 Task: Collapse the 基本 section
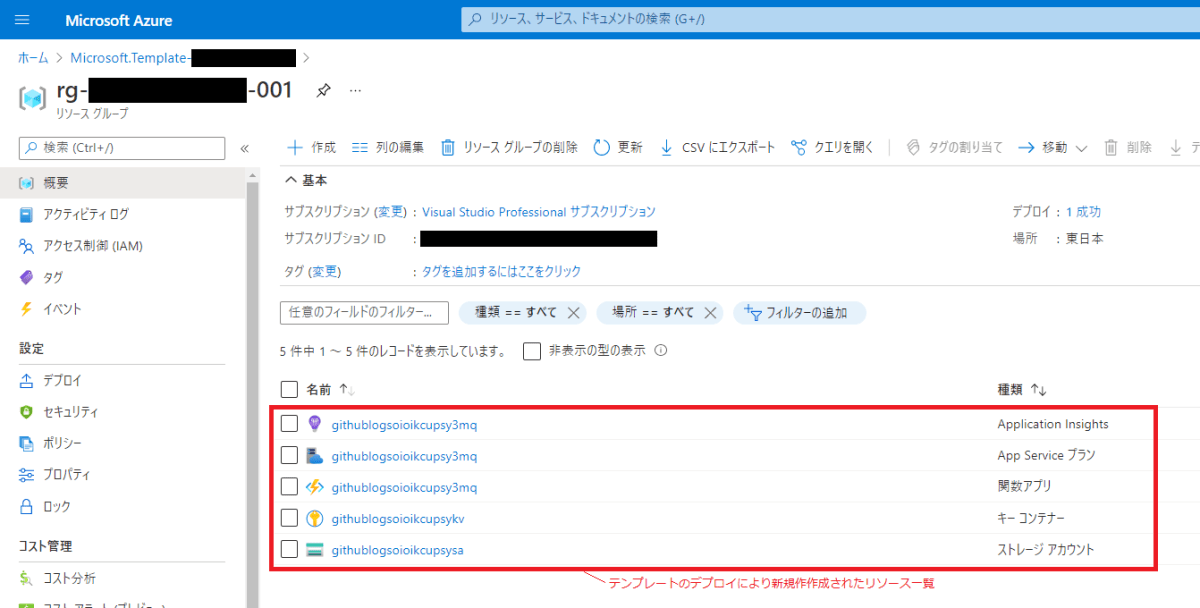(x=307, y=180)
